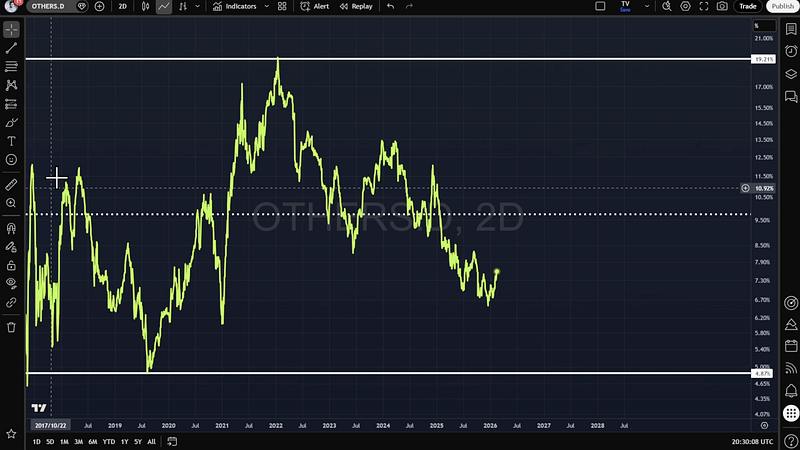Toggle the link drawings chain icon
Image resolution: width=800 pixels, height=450 pixels.
[11, 303]
